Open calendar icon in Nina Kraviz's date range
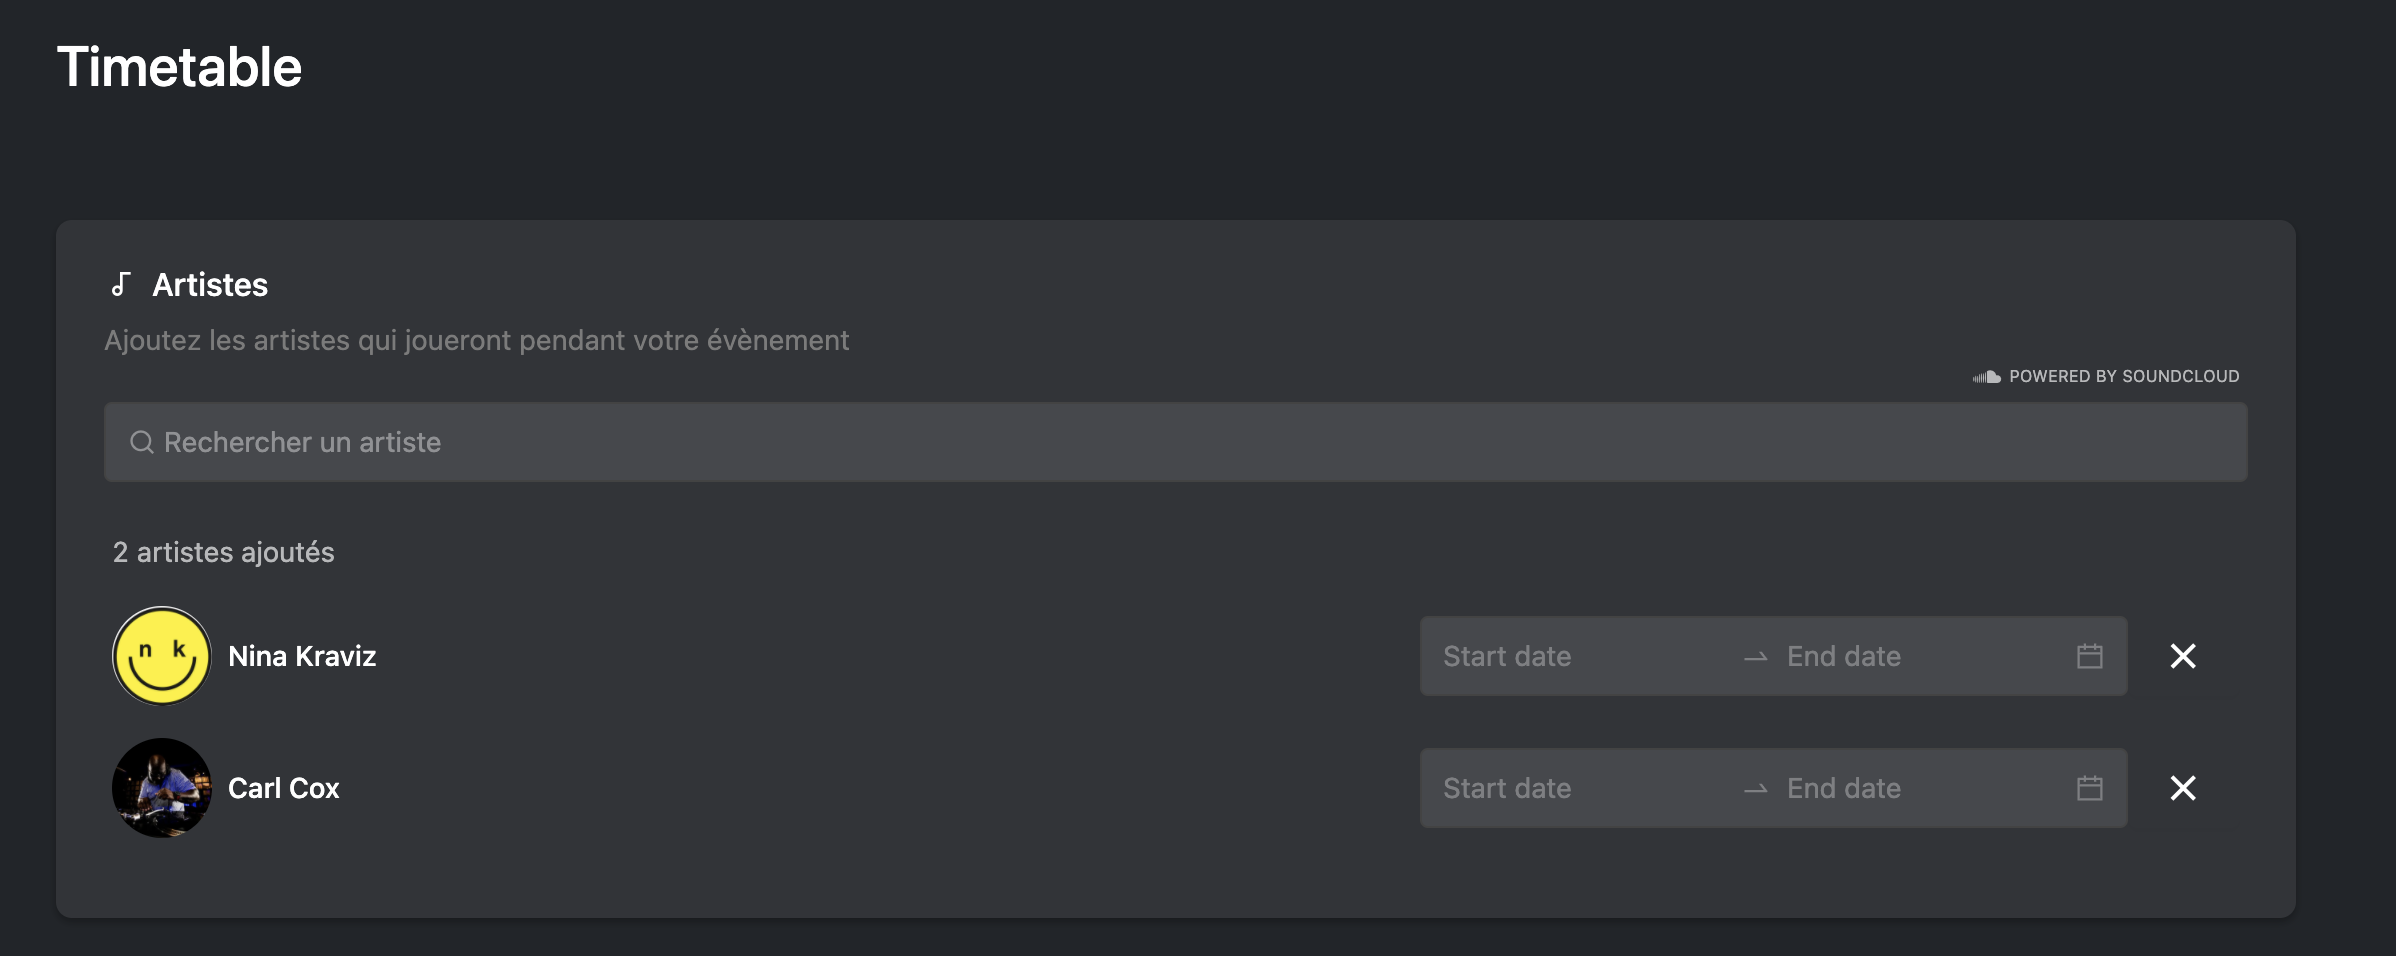Screen dimensions: 2396x956 point(2090,656)
